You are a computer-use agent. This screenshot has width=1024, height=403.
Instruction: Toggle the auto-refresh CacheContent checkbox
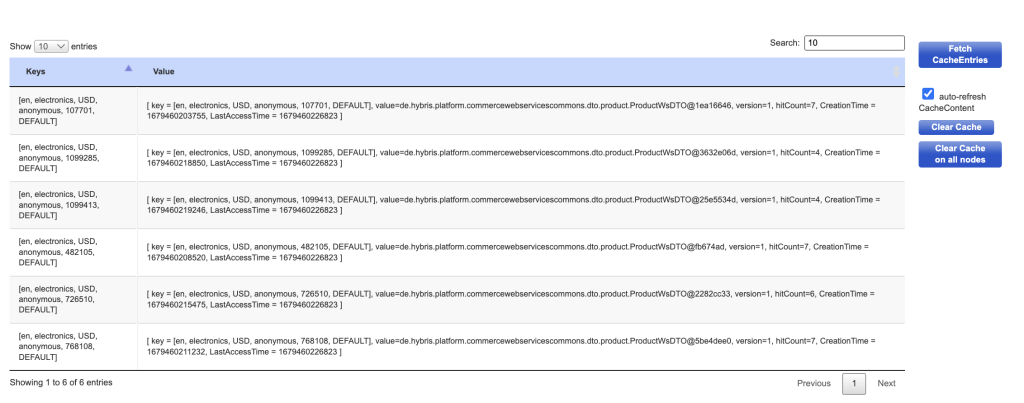click(x=927, y=93)
